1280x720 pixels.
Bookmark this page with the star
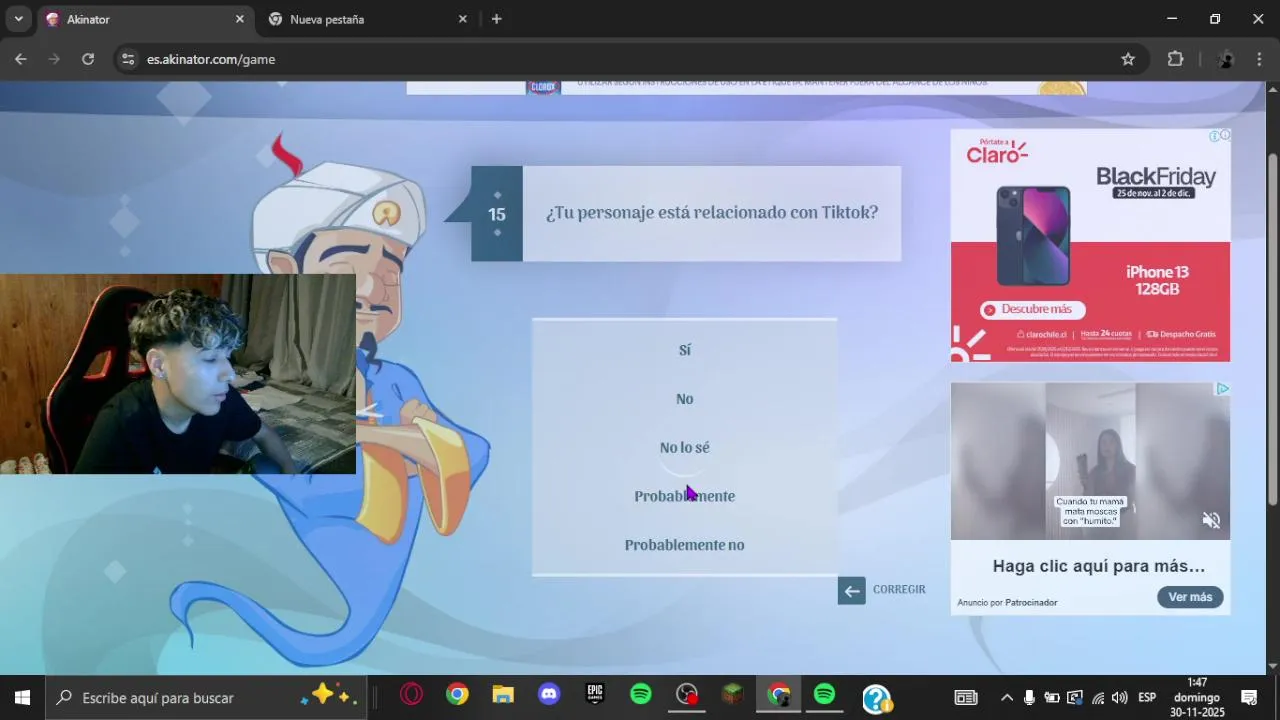point(1128,59)
